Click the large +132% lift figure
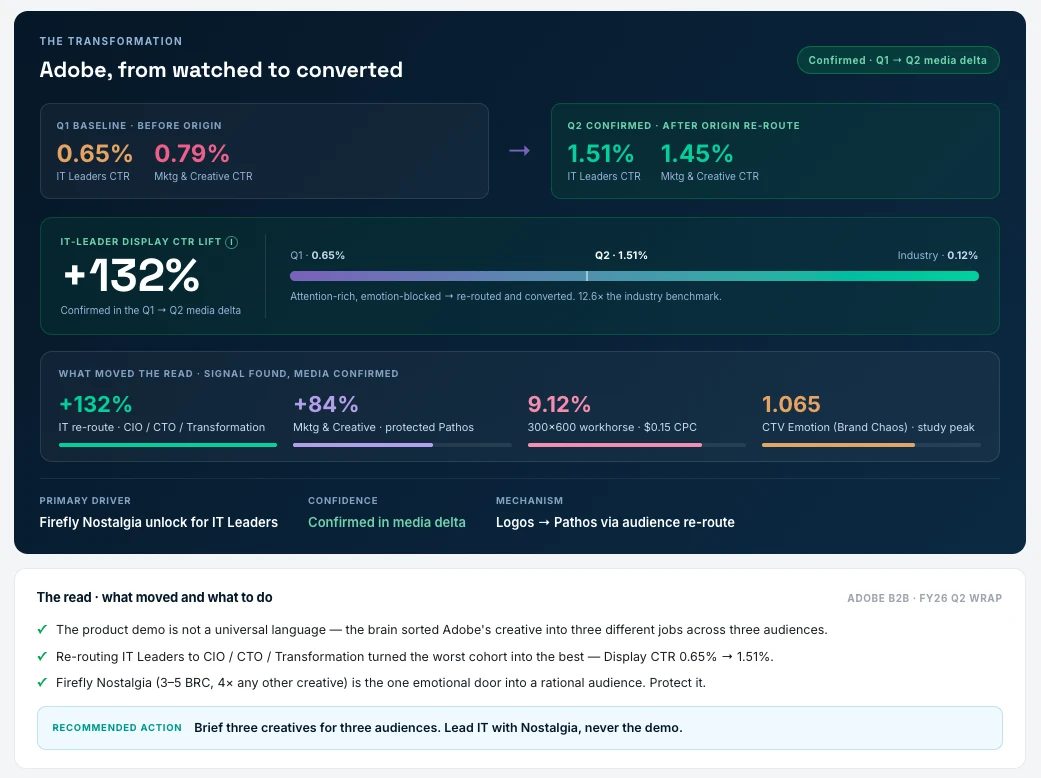1041x778 pixels. (131, 275)
